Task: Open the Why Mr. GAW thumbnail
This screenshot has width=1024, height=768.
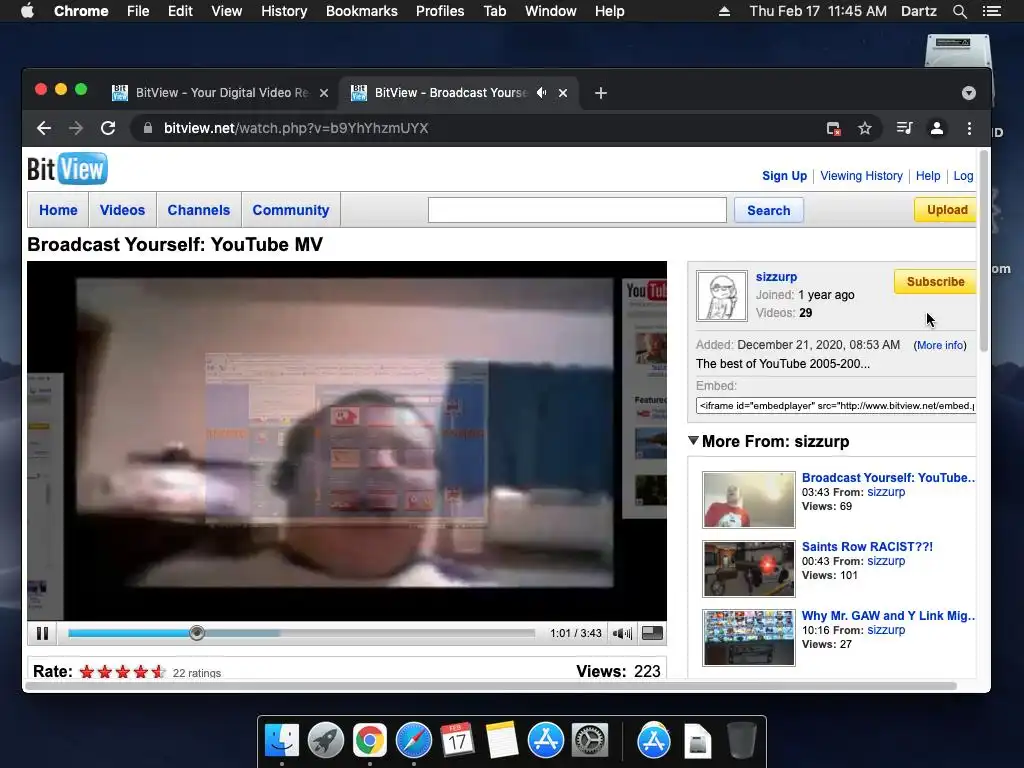Action: click(748, 637)
